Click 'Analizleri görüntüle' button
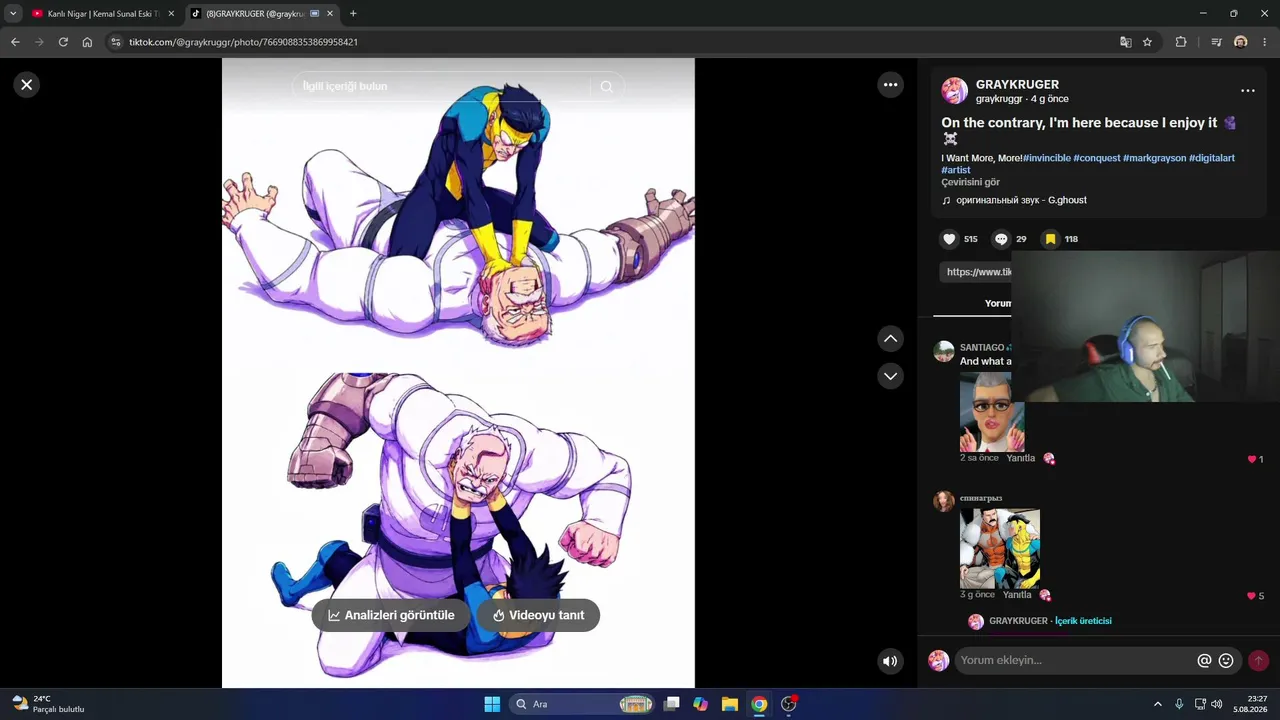 click(390, 615)
